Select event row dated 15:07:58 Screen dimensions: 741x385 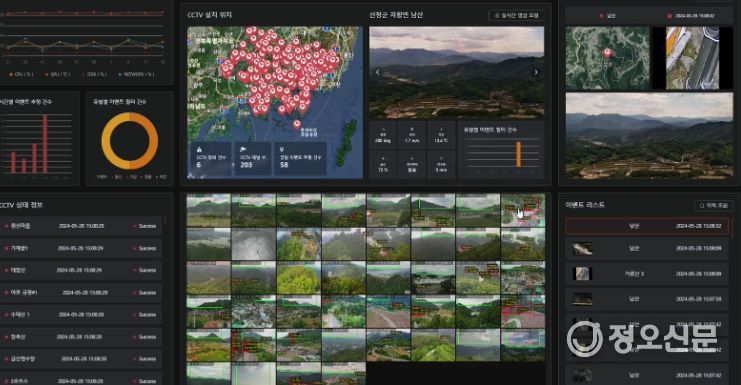pyautogui.click(x=647, y=299)
